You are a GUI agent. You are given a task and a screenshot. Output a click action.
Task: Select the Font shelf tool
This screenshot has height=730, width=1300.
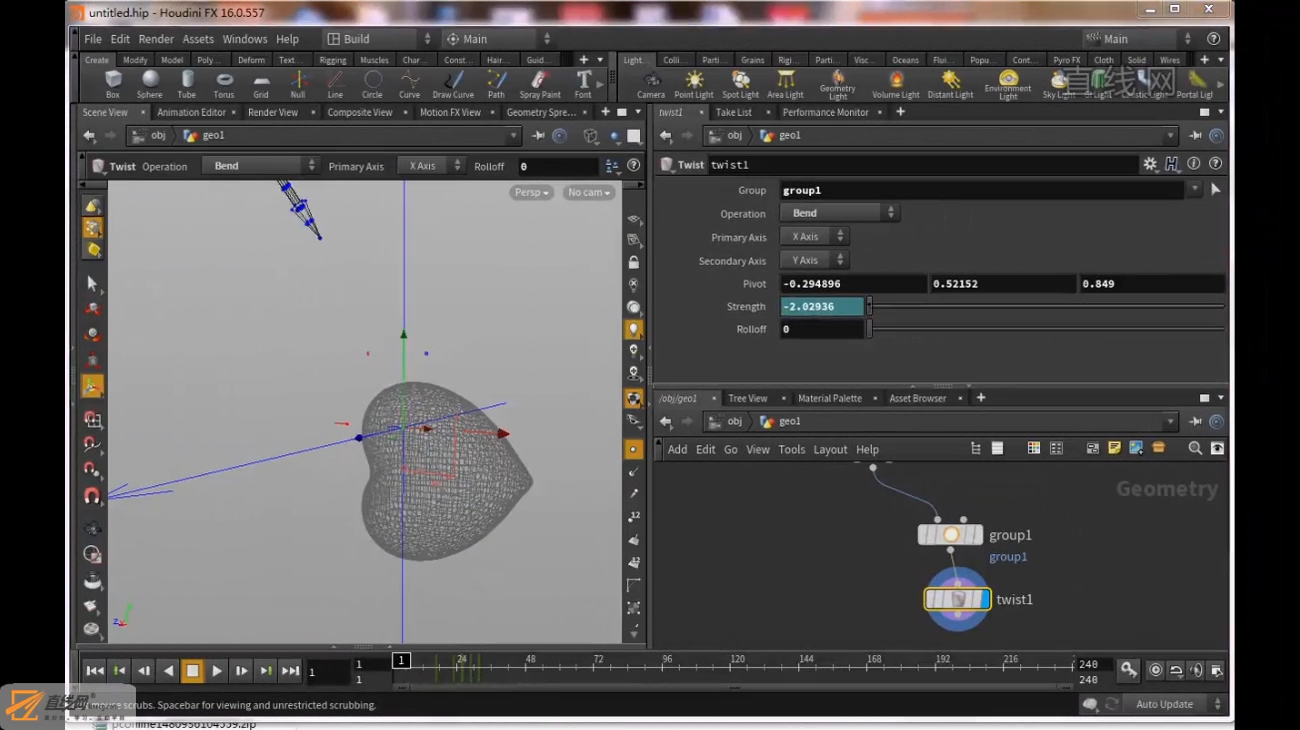583,84
